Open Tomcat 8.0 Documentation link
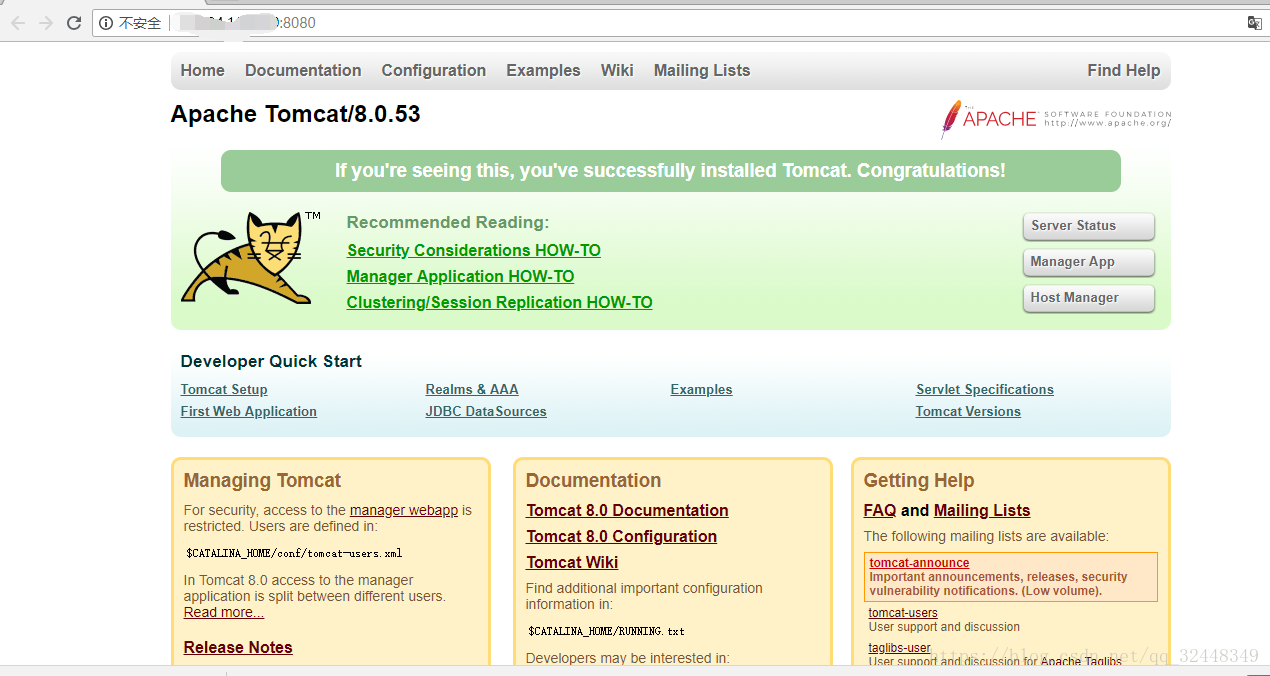 click(x=627, y=510)
